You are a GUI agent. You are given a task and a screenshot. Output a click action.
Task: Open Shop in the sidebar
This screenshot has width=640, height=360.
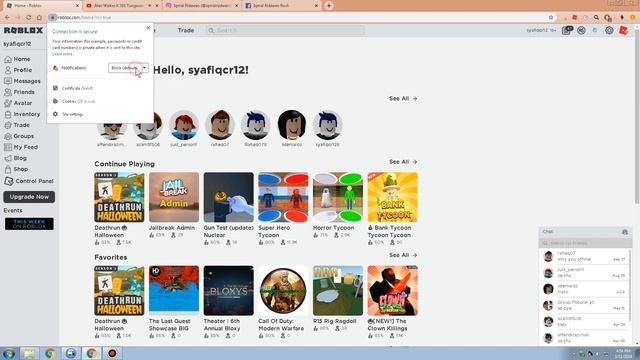16,169
